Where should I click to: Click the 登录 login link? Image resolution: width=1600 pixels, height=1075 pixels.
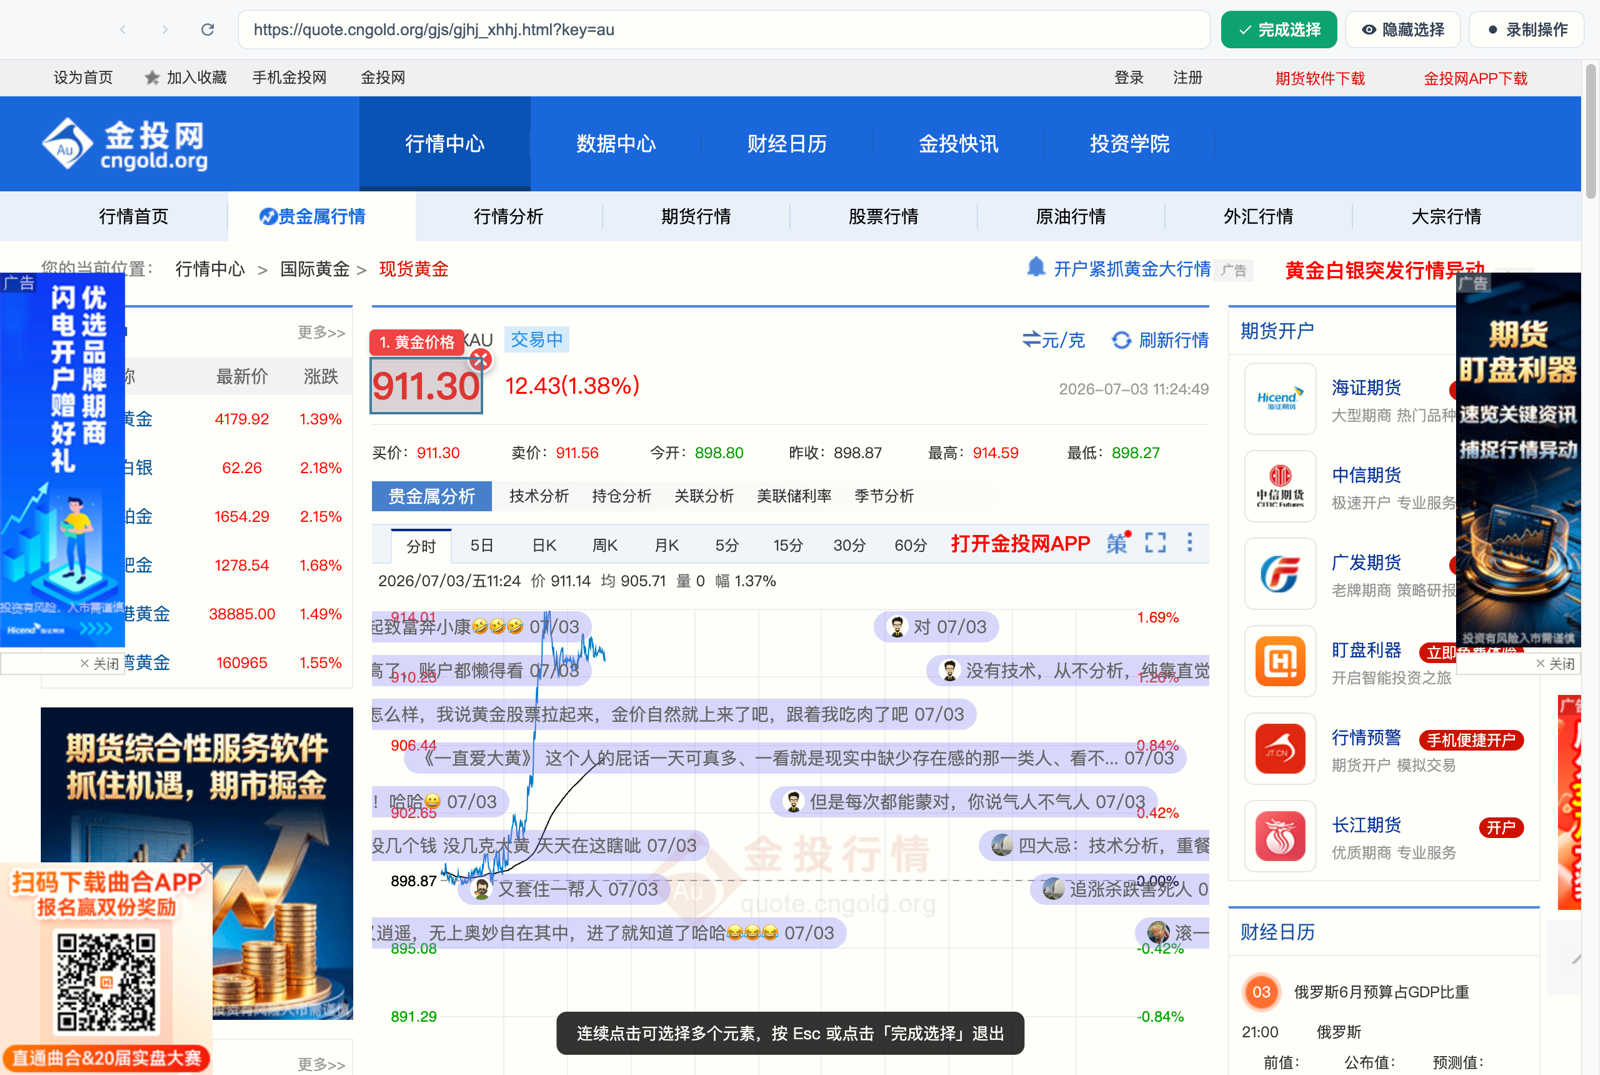pyautogui.click(x=1129, y=77)
